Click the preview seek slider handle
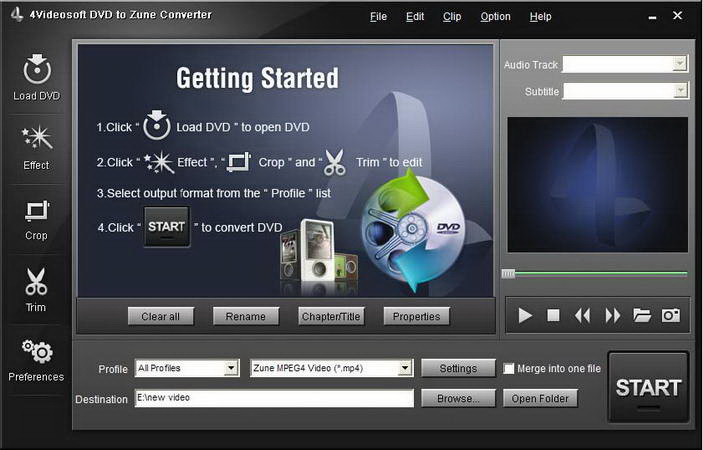This screenshot has height=450, width=703. pos(508,273)
